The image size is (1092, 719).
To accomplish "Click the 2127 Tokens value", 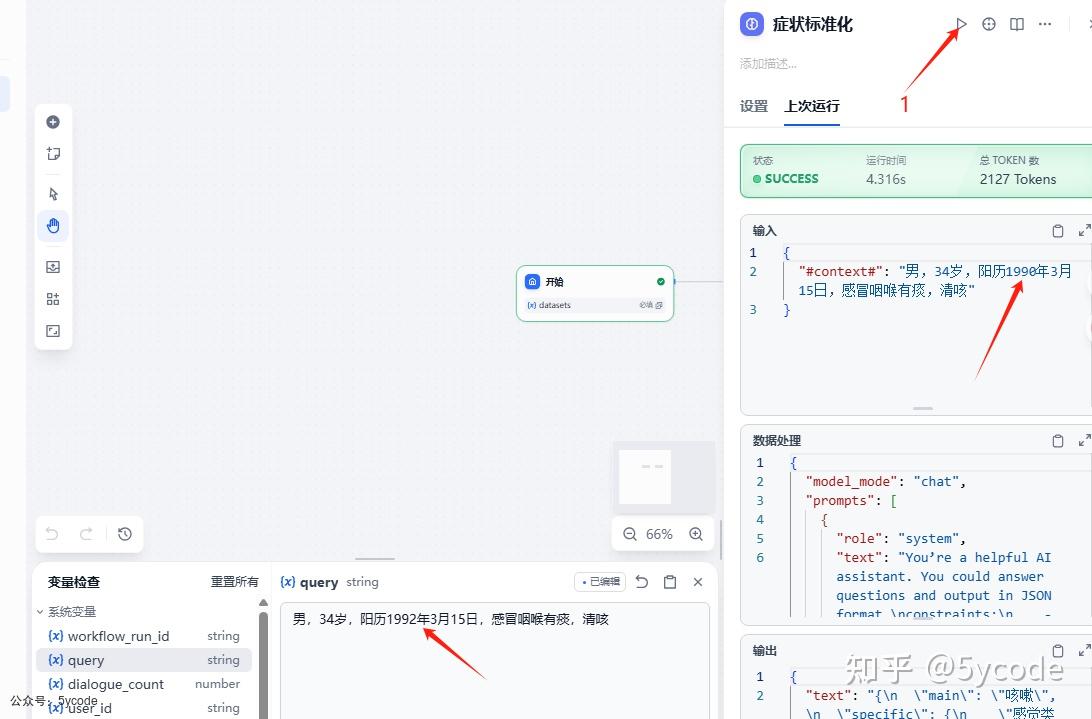I will 1017,179.
